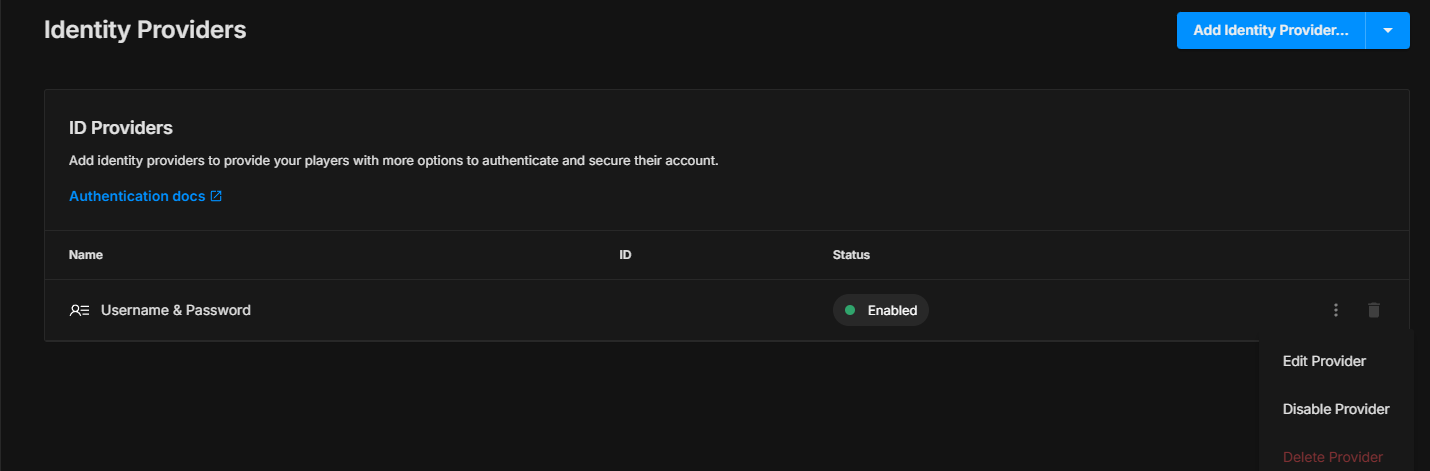Click the Identity Providers page heading
1430x471 pixels.
[x=145, y=30]
